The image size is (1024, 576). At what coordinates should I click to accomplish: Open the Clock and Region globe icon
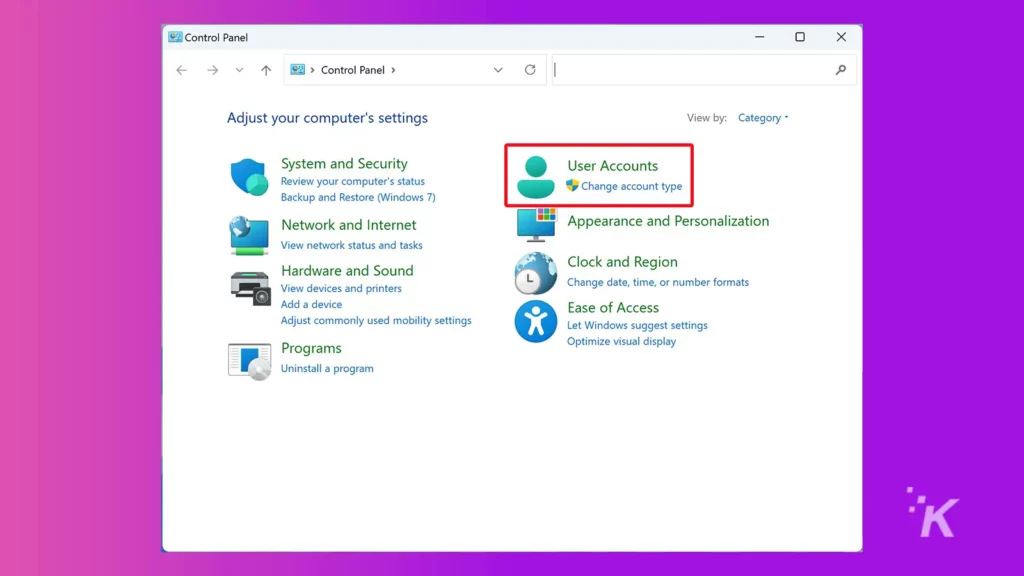(536, 273)
